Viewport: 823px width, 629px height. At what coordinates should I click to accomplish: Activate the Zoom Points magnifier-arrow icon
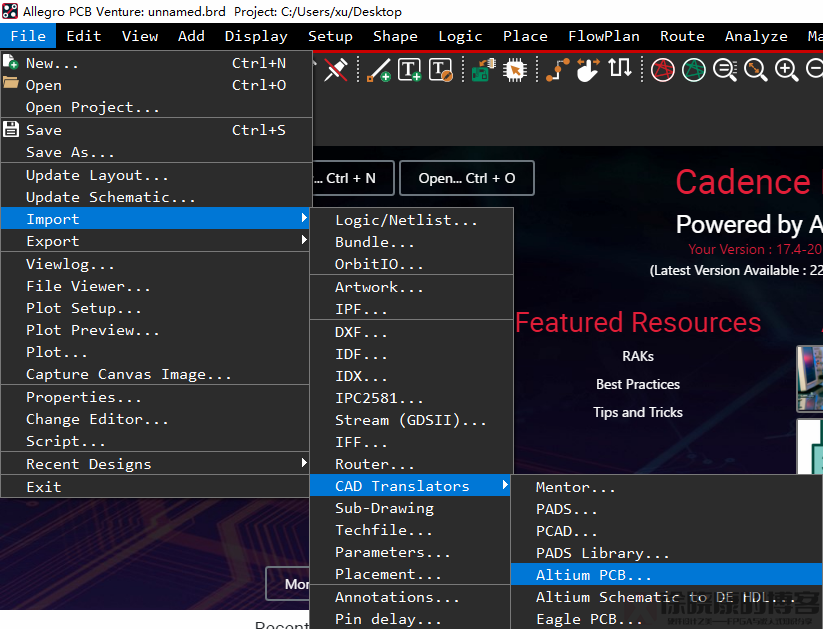[755, 70]
